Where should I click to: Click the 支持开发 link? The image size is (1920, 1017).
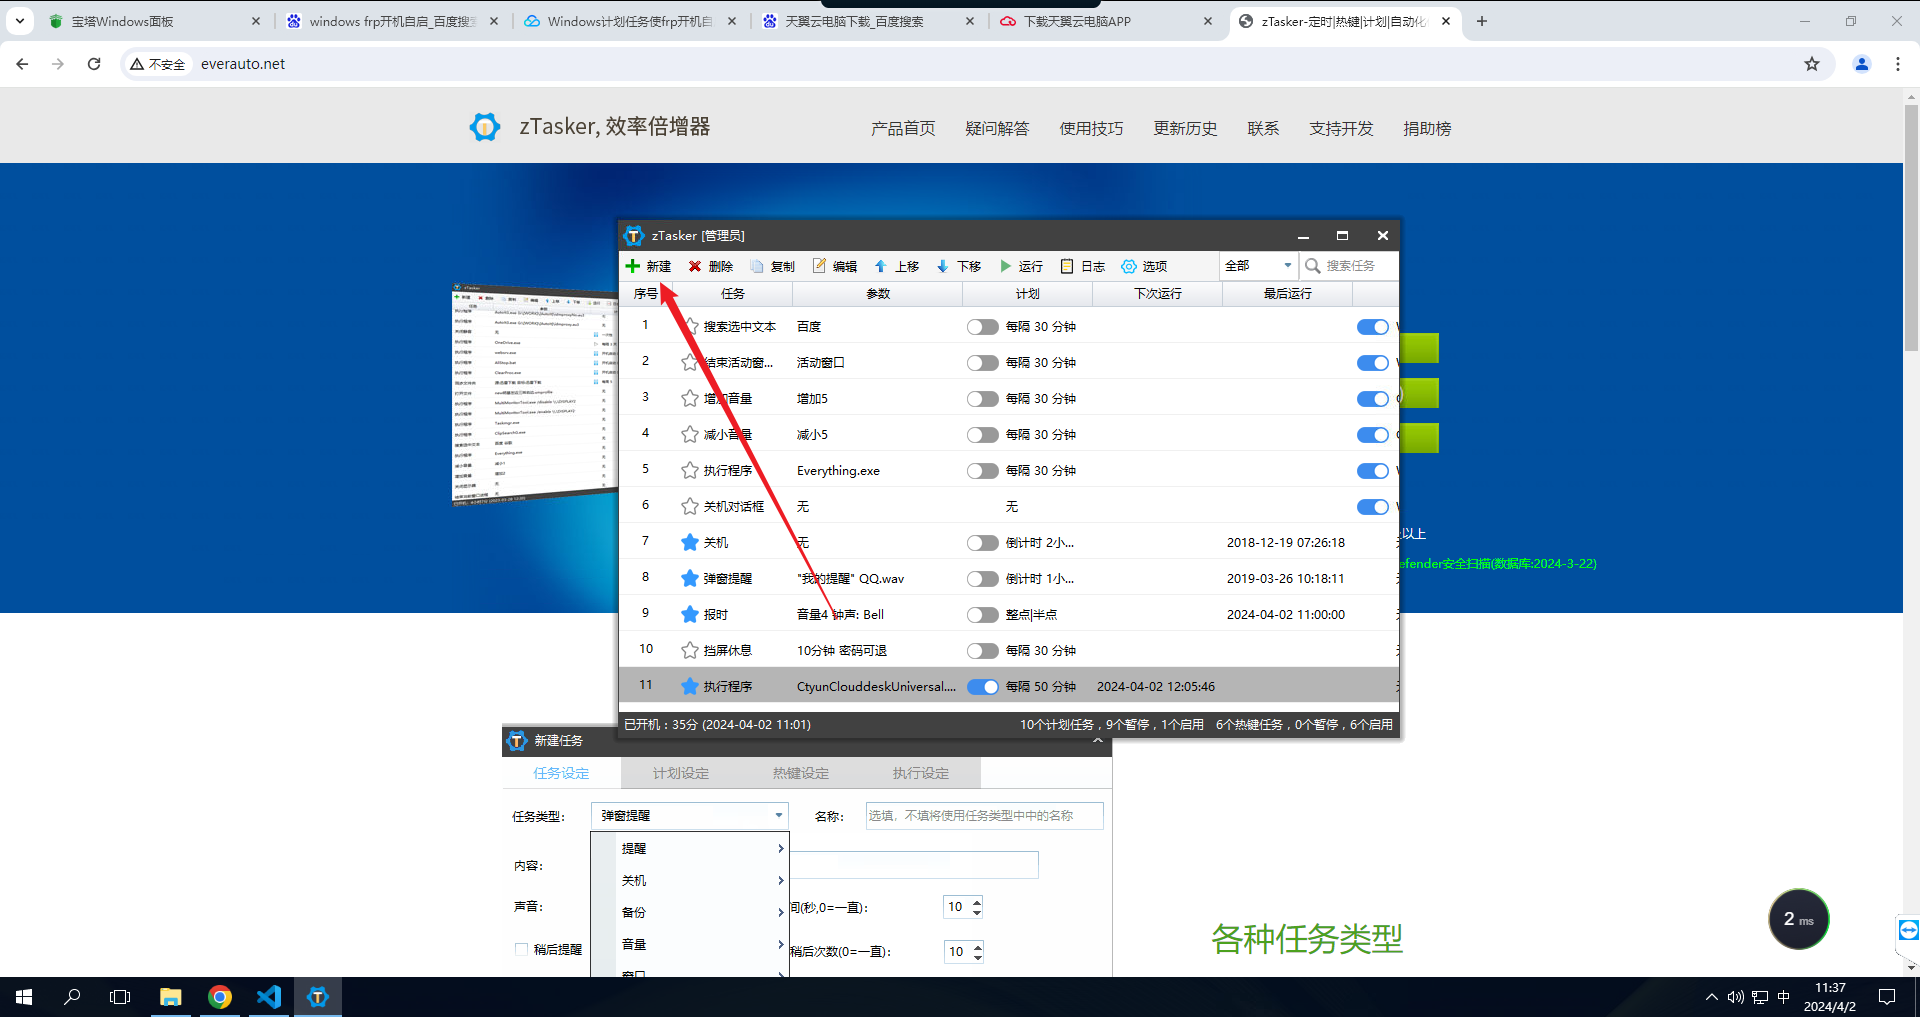point(1341,128)
